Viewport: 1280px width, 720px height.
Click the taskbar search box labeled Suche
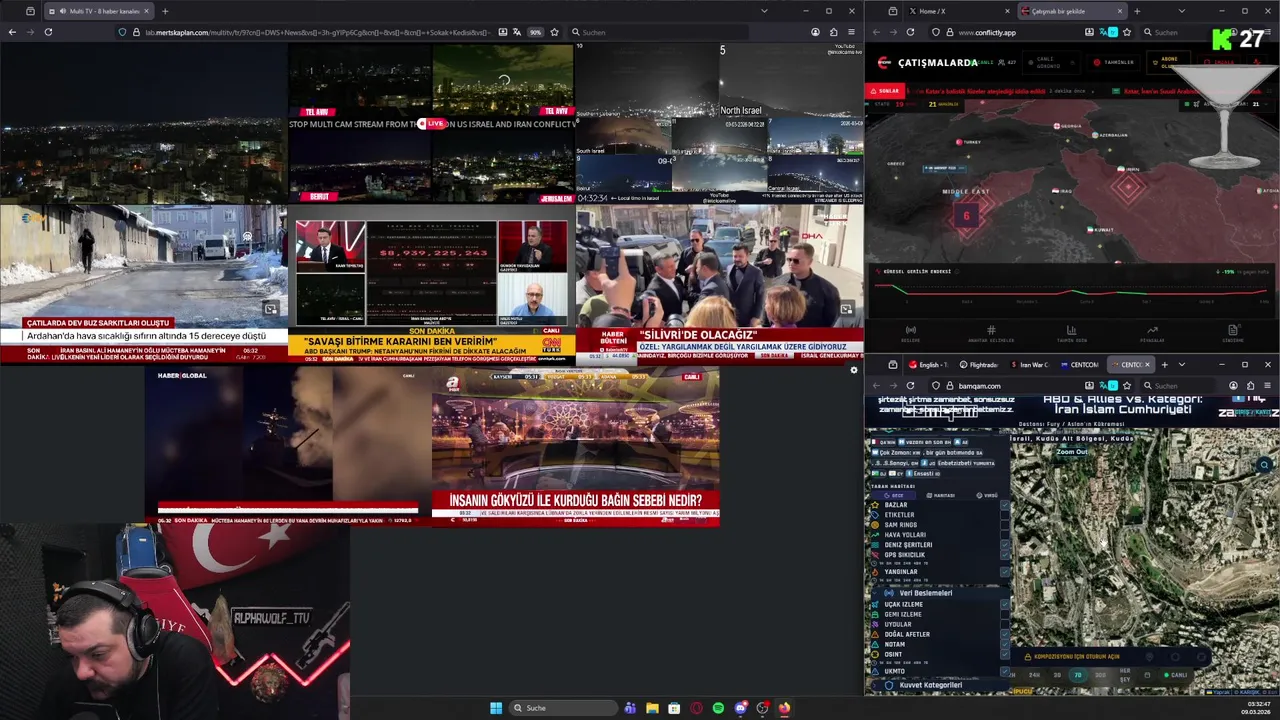point(565,708)
